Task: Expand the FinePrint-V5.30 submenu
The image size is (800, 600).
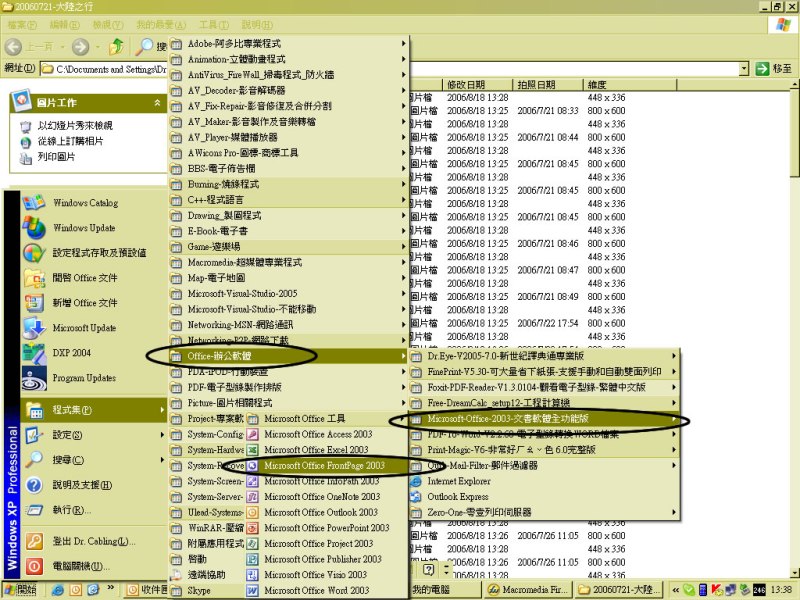Action: pos(544,372)
